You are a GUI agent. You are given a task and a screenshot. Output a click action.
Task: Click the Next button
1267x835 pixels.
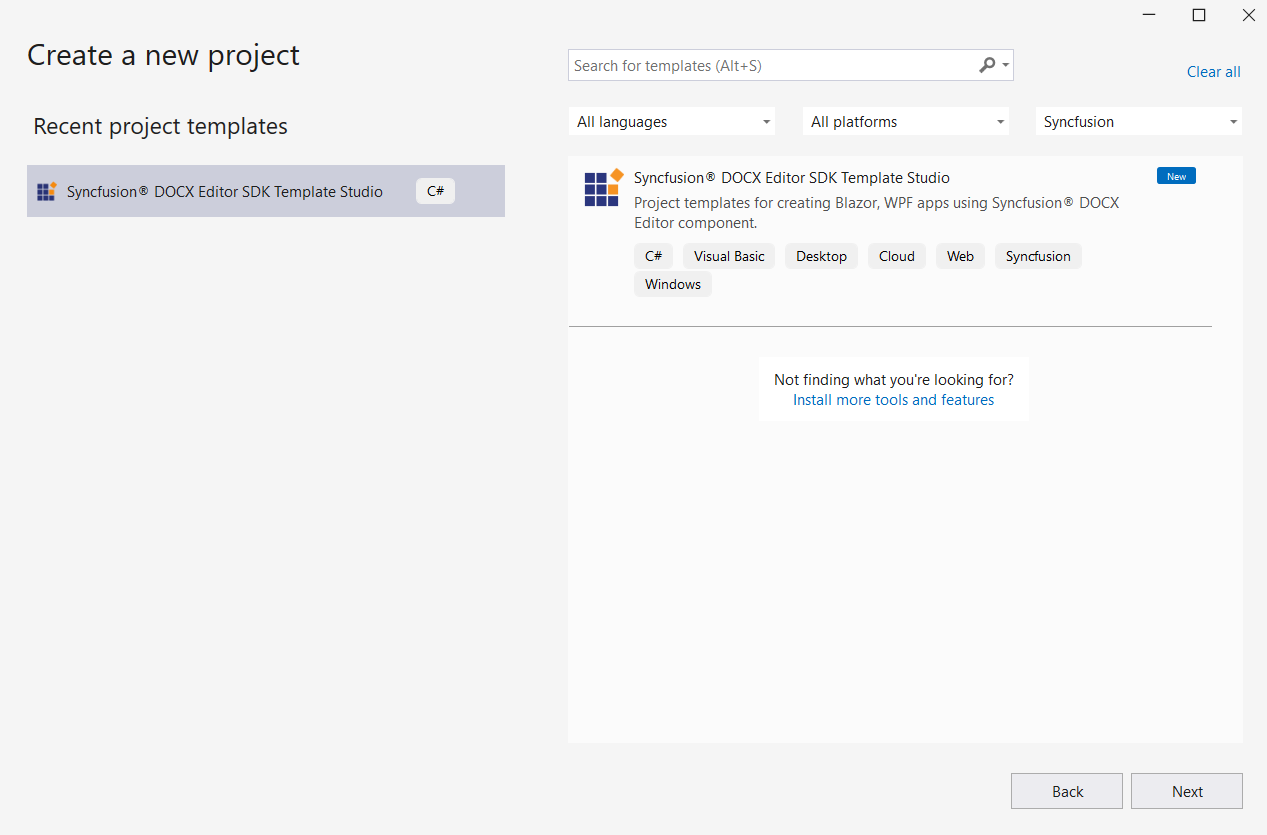coord(1187,791)
